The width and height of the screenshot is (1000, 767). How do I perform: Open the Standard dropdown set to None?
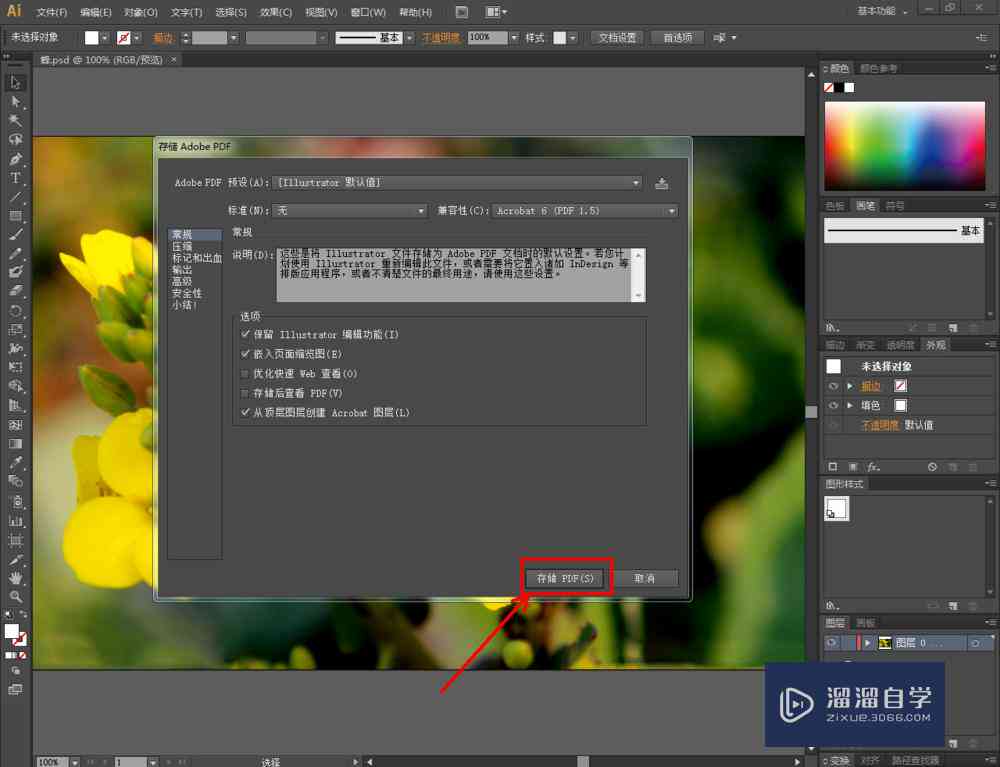[349, 210]
